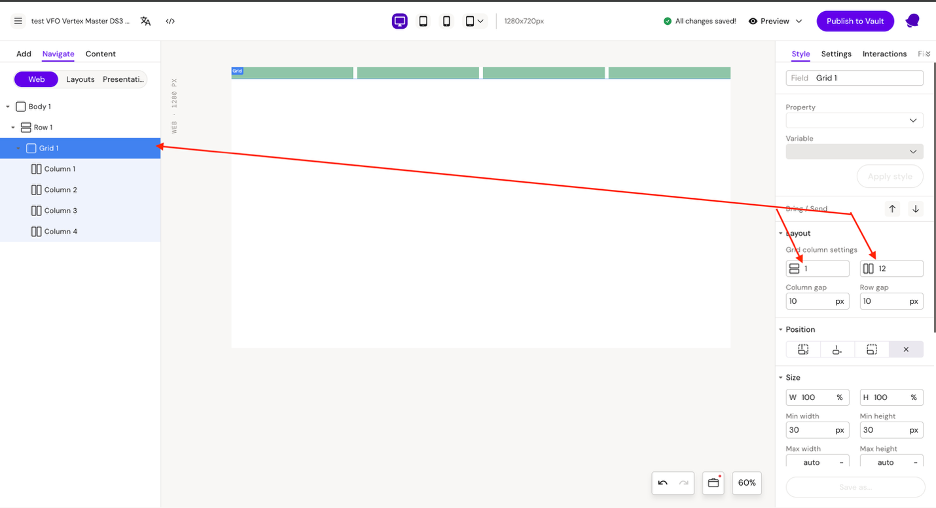Expand the Preview dropdown arrow
This screenshot has width=936, height=508.
799,21
